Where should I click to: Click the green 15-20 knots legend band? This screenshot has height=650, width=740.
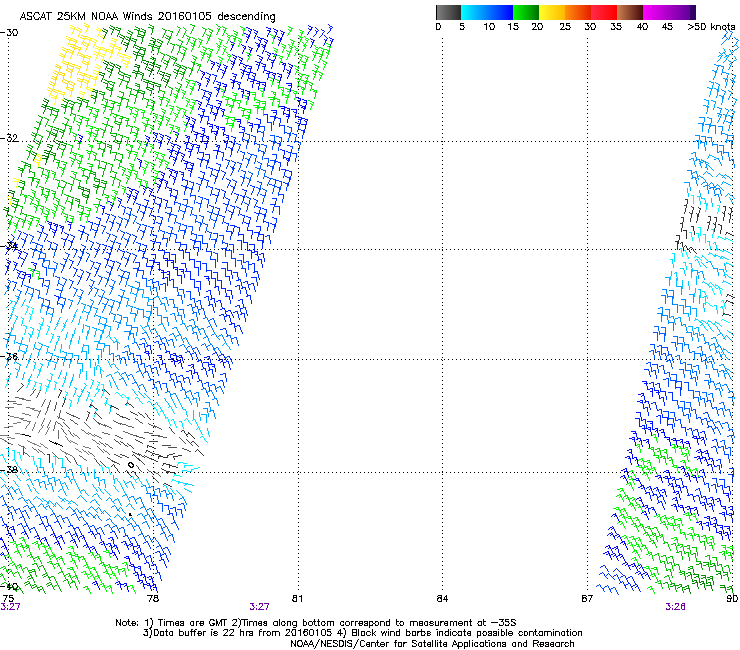point(526,12)
